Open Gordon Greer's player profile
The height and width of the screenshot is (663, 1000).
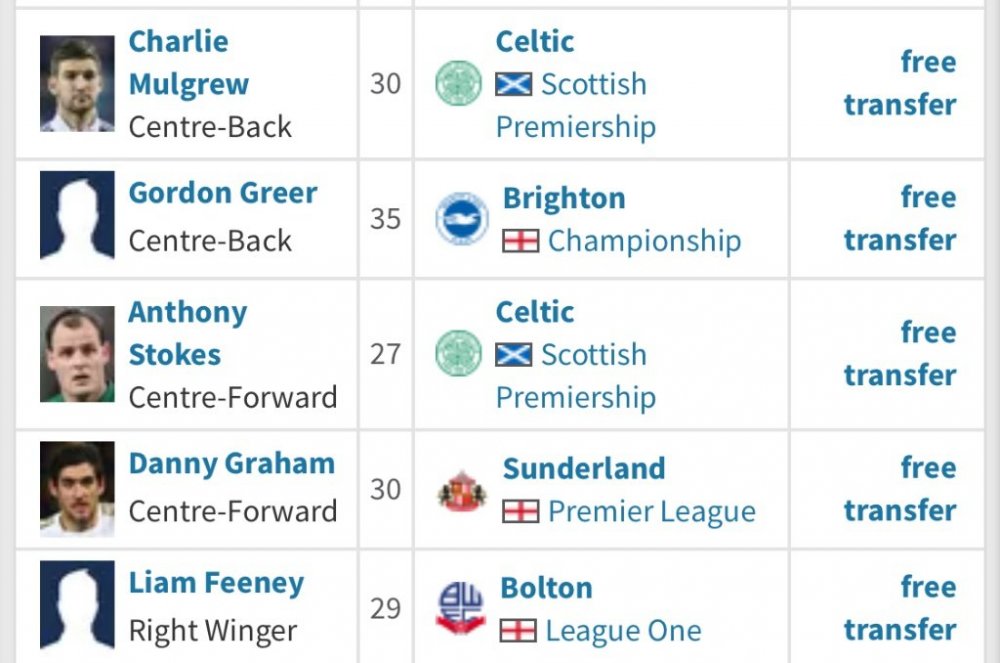(x=223, y=193)
